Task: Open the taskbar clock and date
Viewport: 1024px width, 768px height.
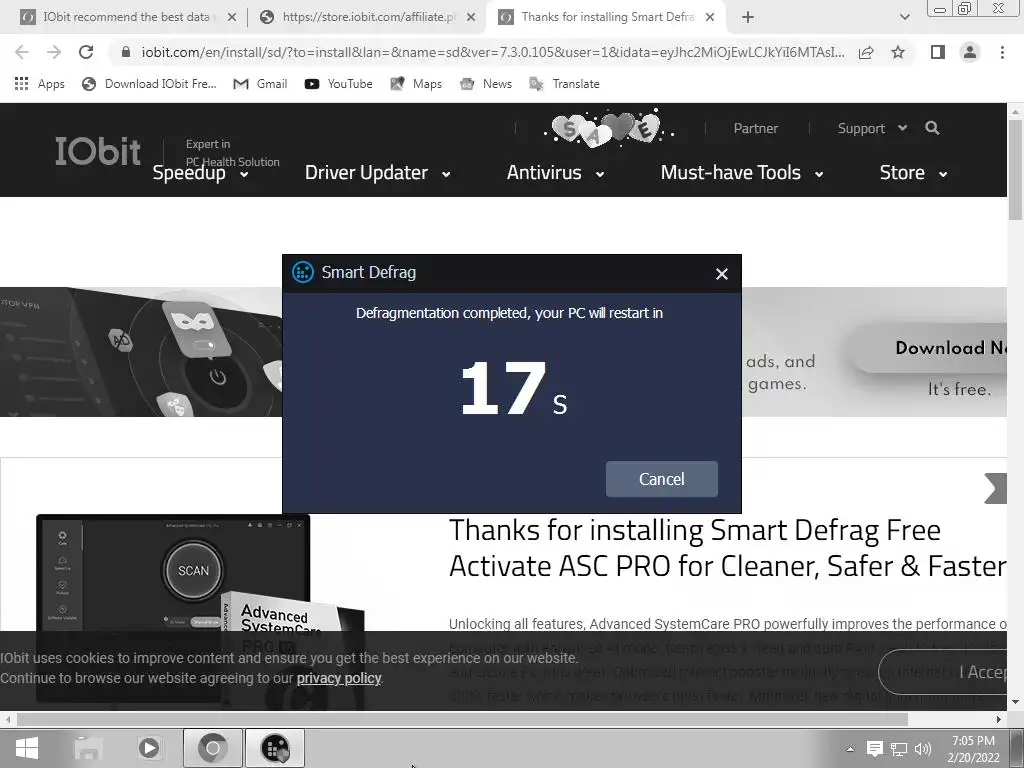Action: point(973,749)
